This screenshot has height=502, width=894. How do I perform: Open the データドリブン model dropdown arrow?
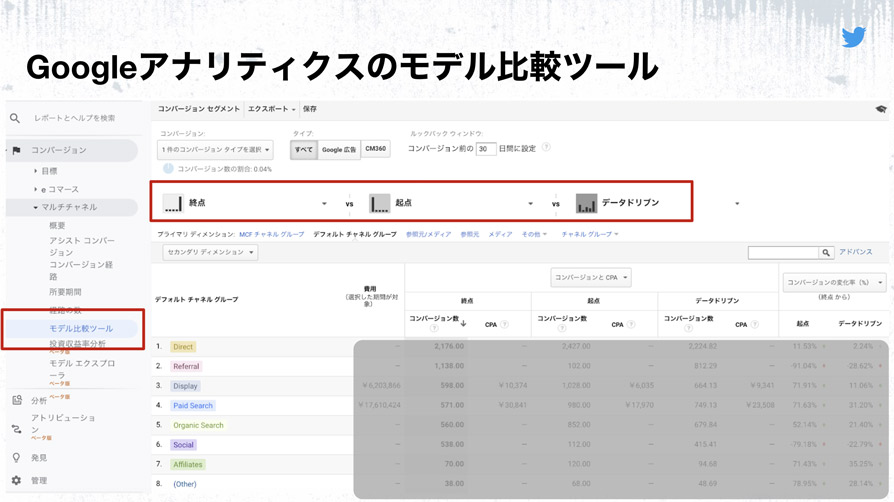(737, 204)
